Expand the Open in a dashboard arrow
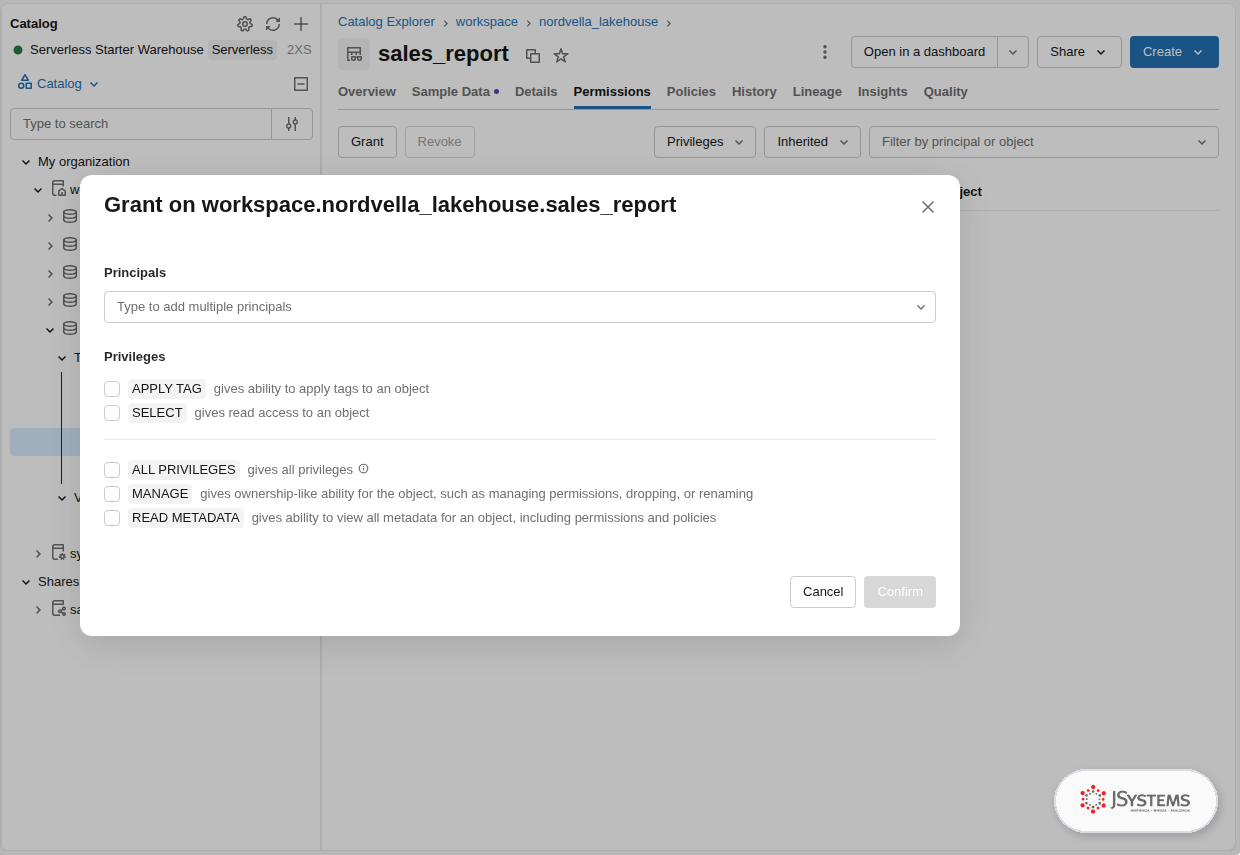Image resolution: width=1240 pixels, height=855 pixels. 1013,52
